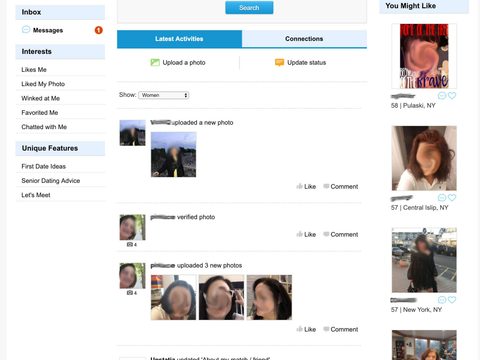Image resolution: width=480 pixels, height=360 pixels.
Task: Open the Likes Me list
Action: 34,70
